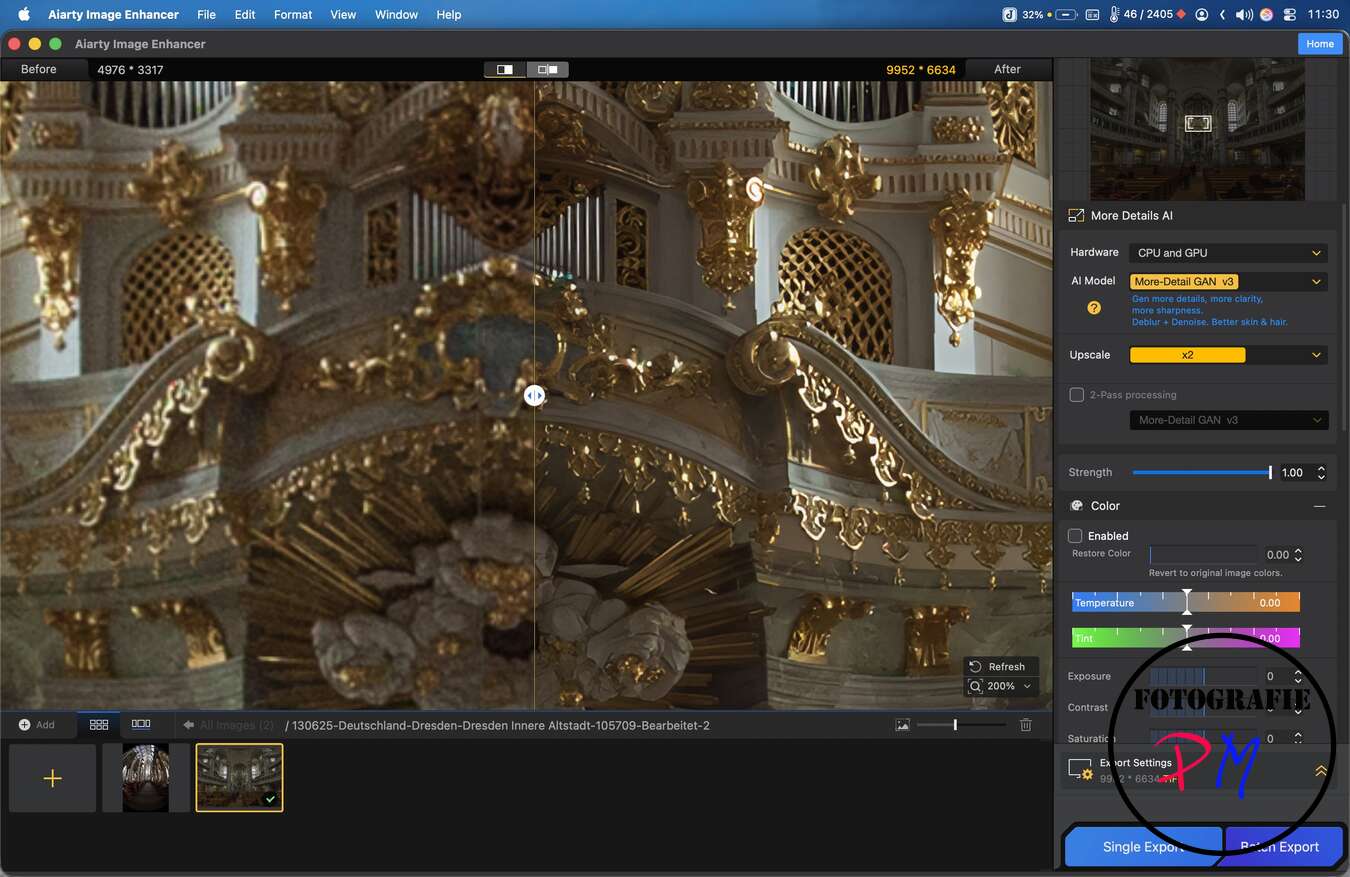Open the More Details AI panel icon
The width and height of the screenshot is (1350, 877).
[1076, 215]
